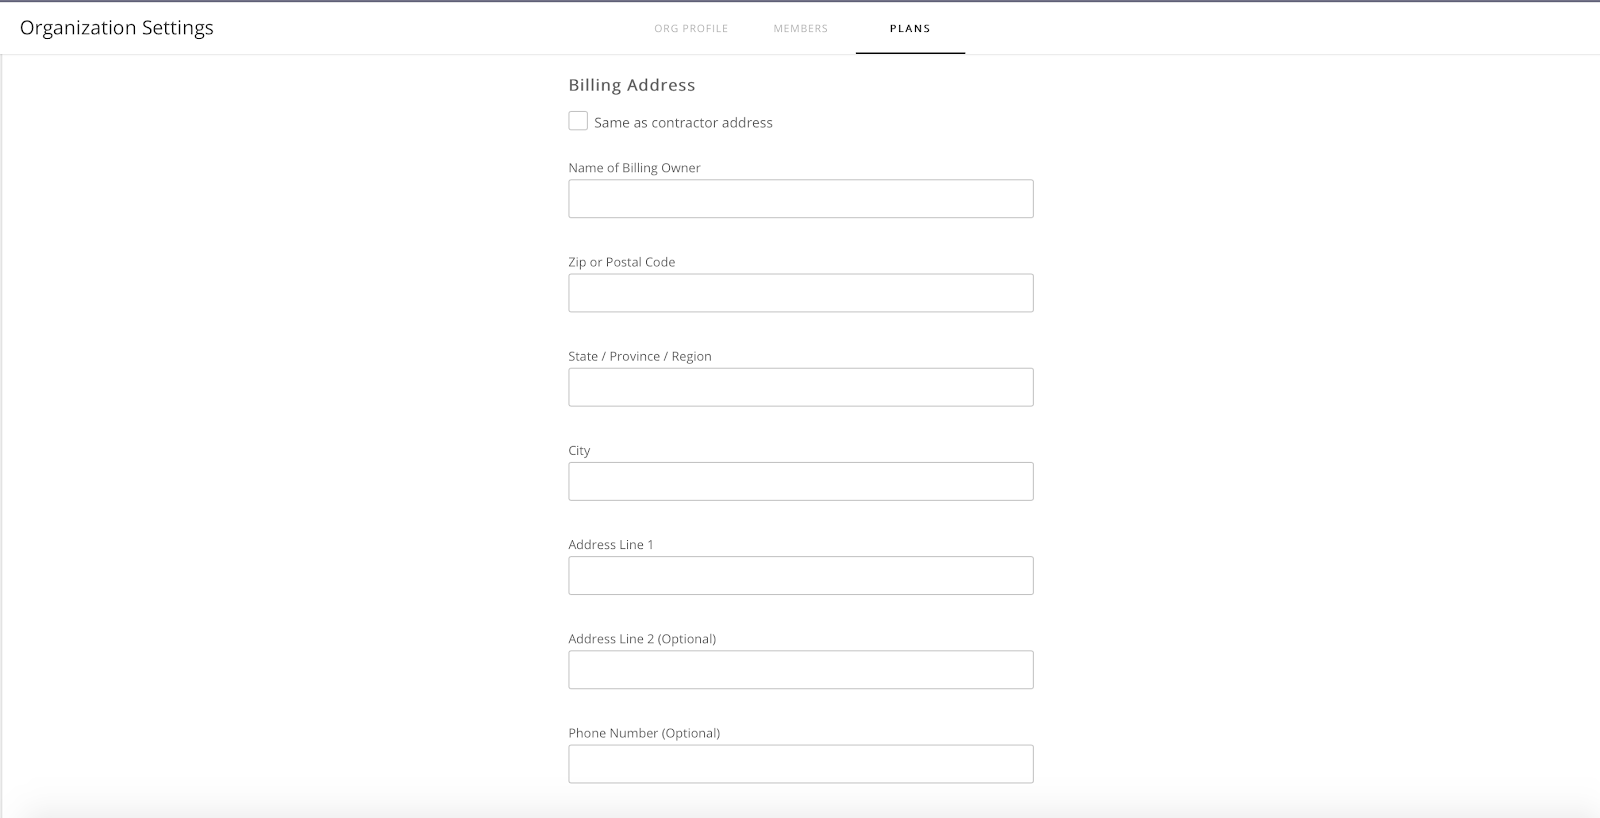Select the State / Province / Region input

coord(801,387)
